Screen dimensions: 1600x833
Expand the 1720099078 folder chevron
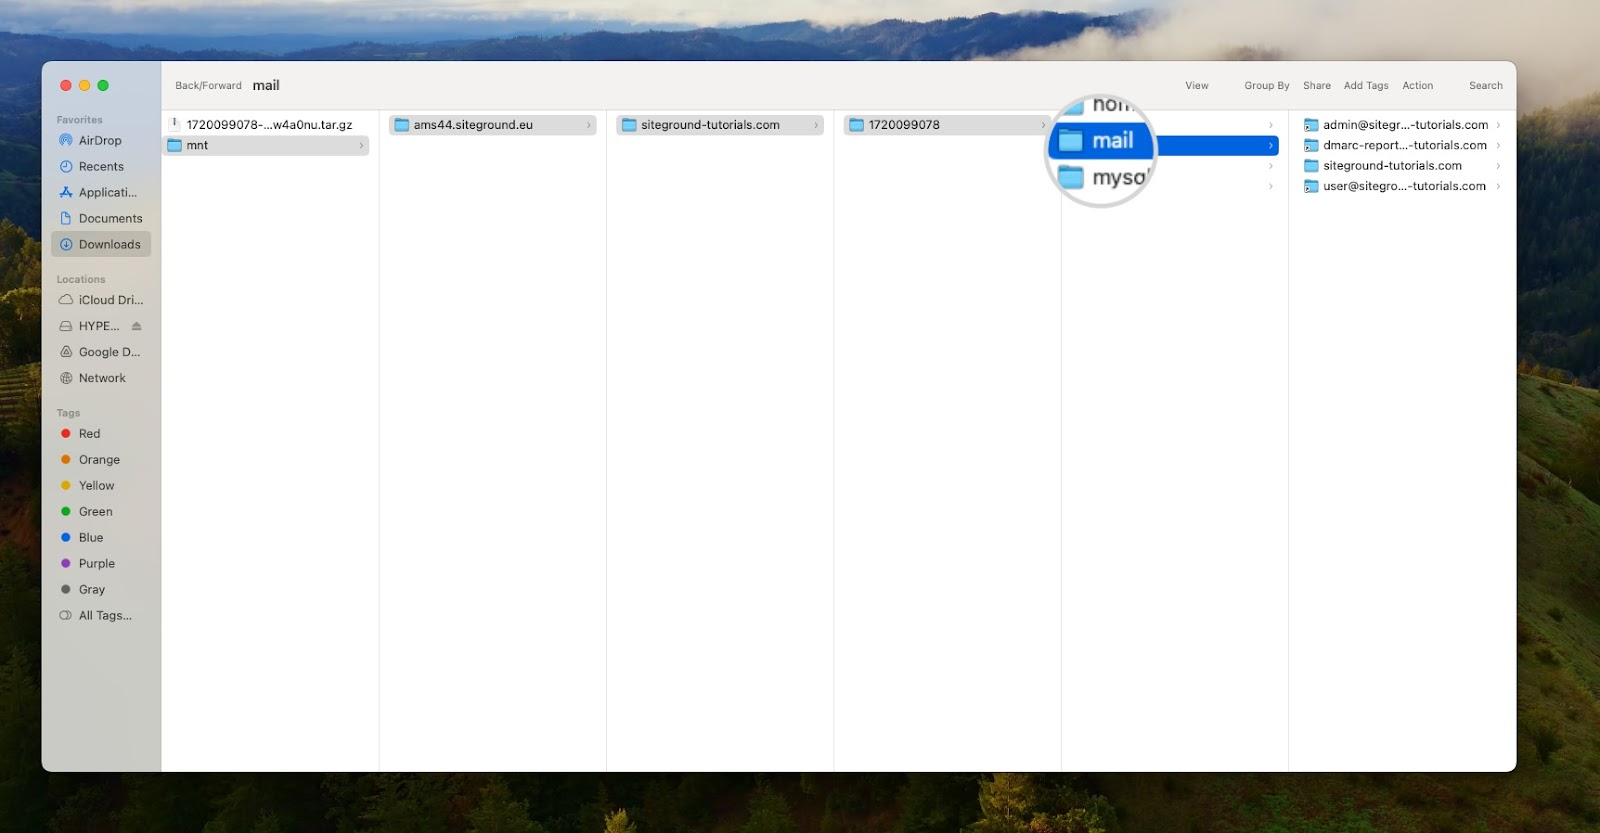1043,125
